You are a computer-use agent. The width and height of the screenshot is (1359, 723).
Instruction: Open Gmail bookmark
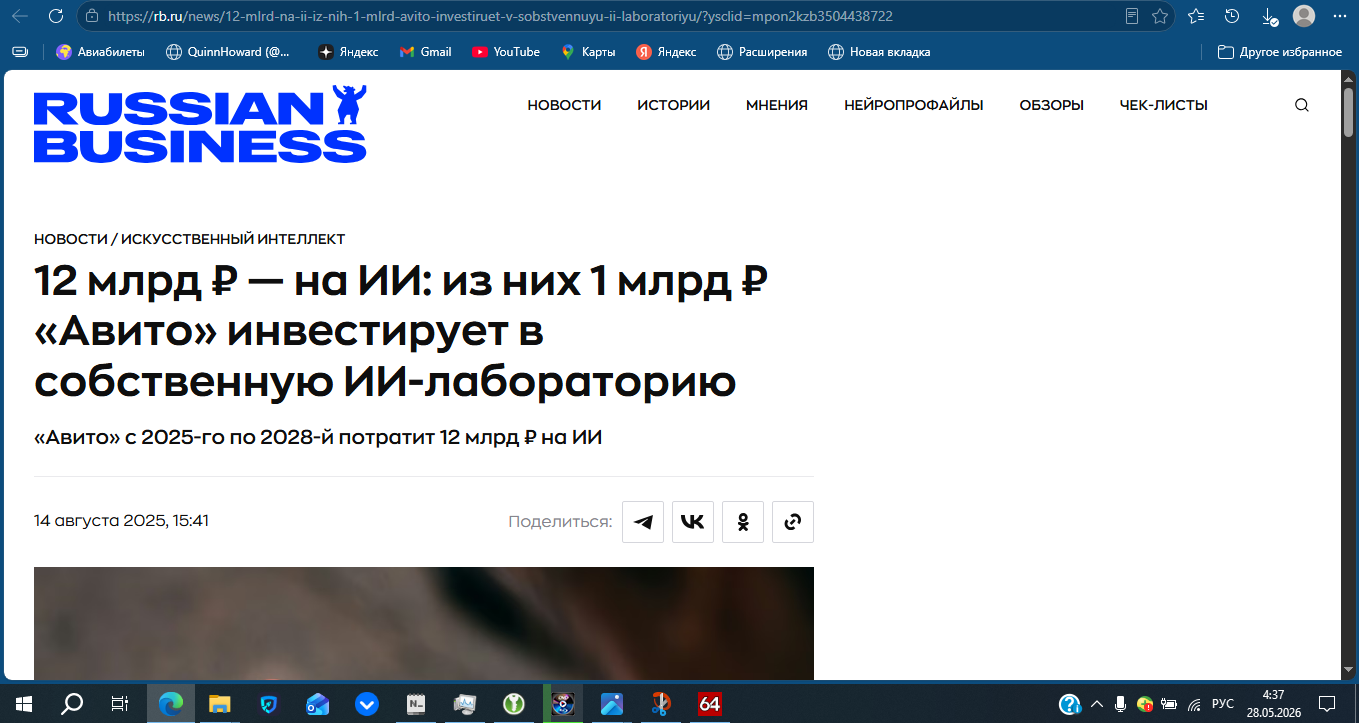coord(425,52)
